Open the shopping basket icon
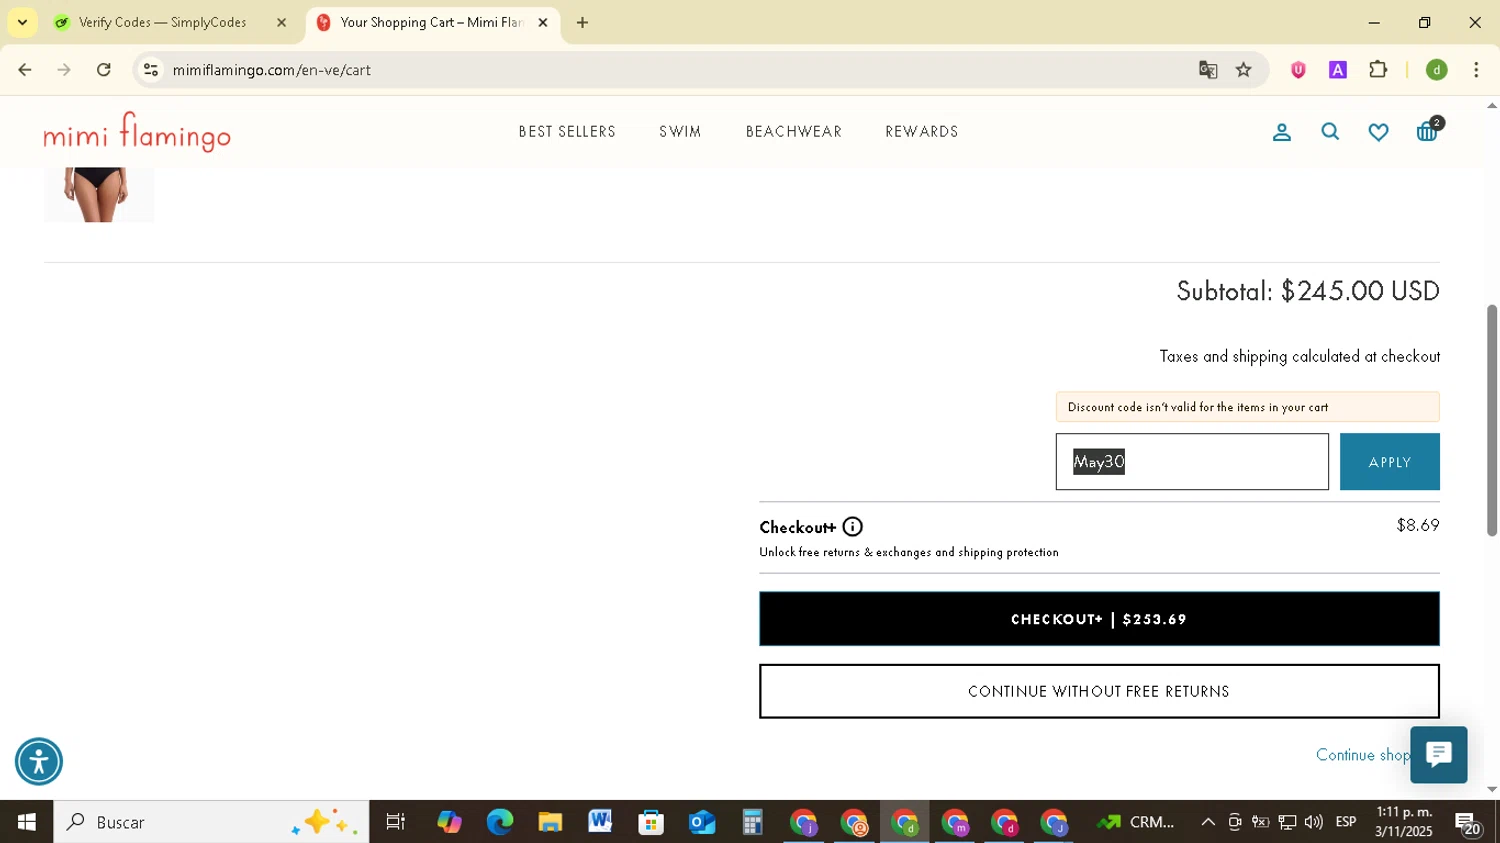The image size is (1500, 843). point(1428,131)
